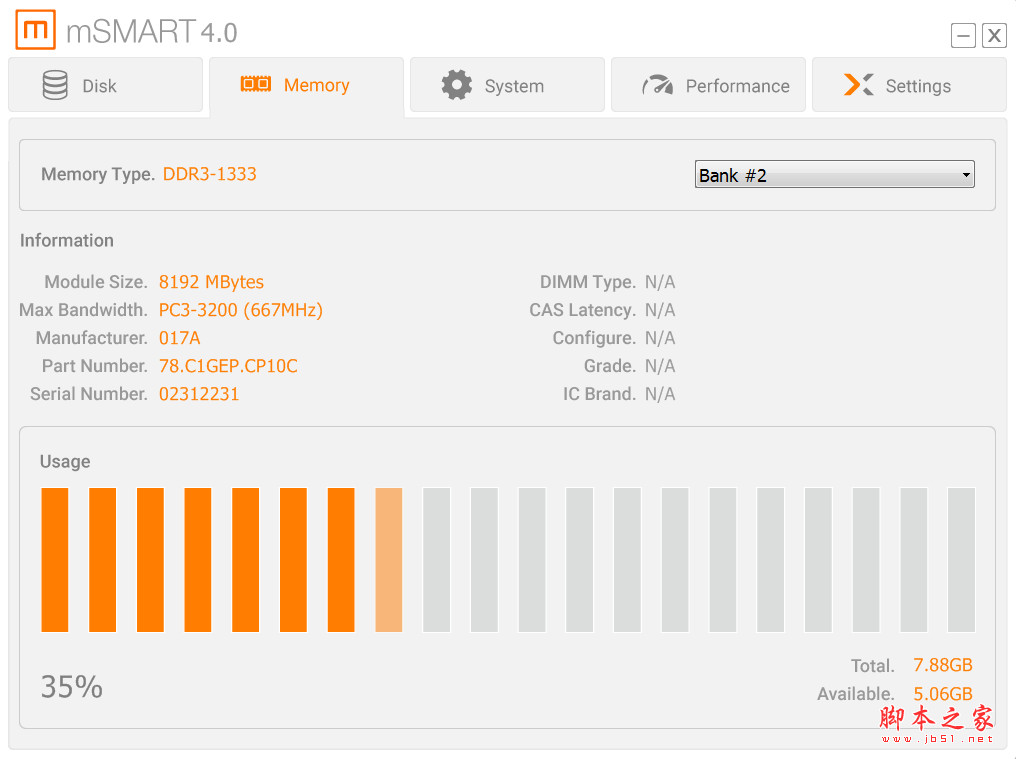Click the Total 7.88GB value
The width and height of the screenshot is (1016, 759).
point(943,665)
